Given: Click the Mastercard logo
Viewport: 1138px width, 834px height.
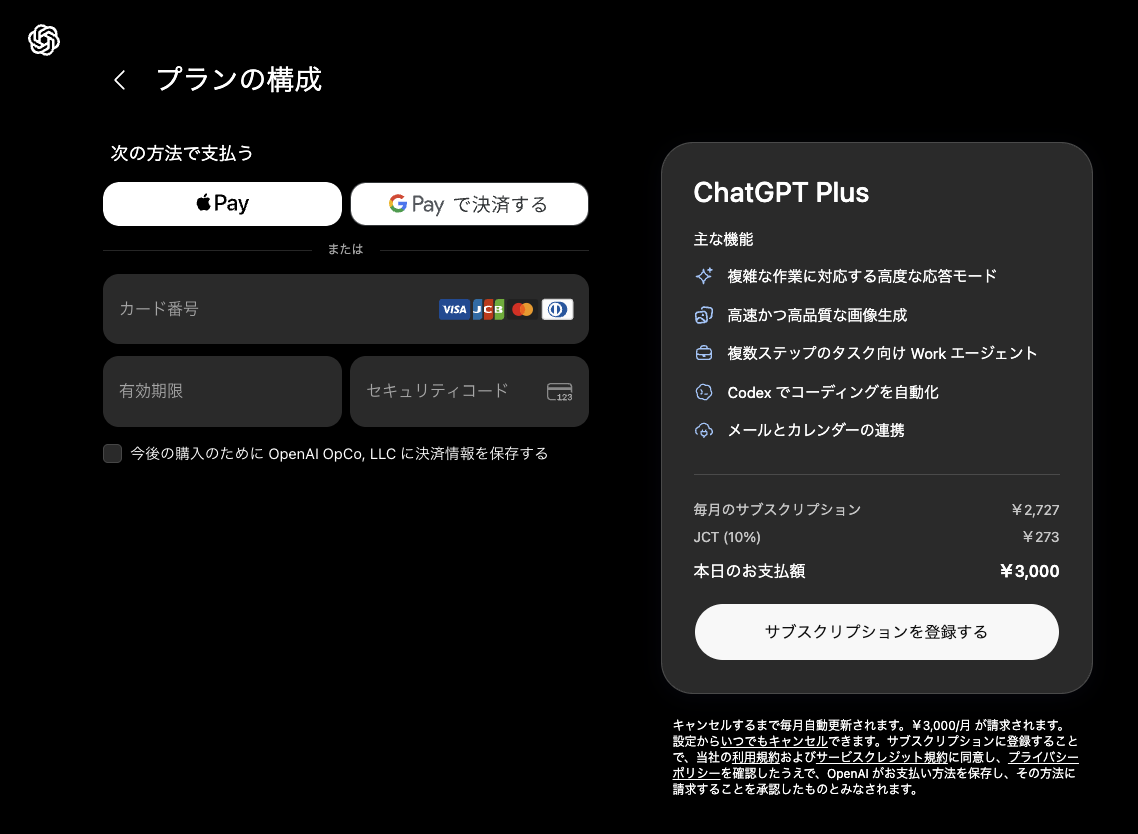Looking at the screenshot, I should coord(523,310).
